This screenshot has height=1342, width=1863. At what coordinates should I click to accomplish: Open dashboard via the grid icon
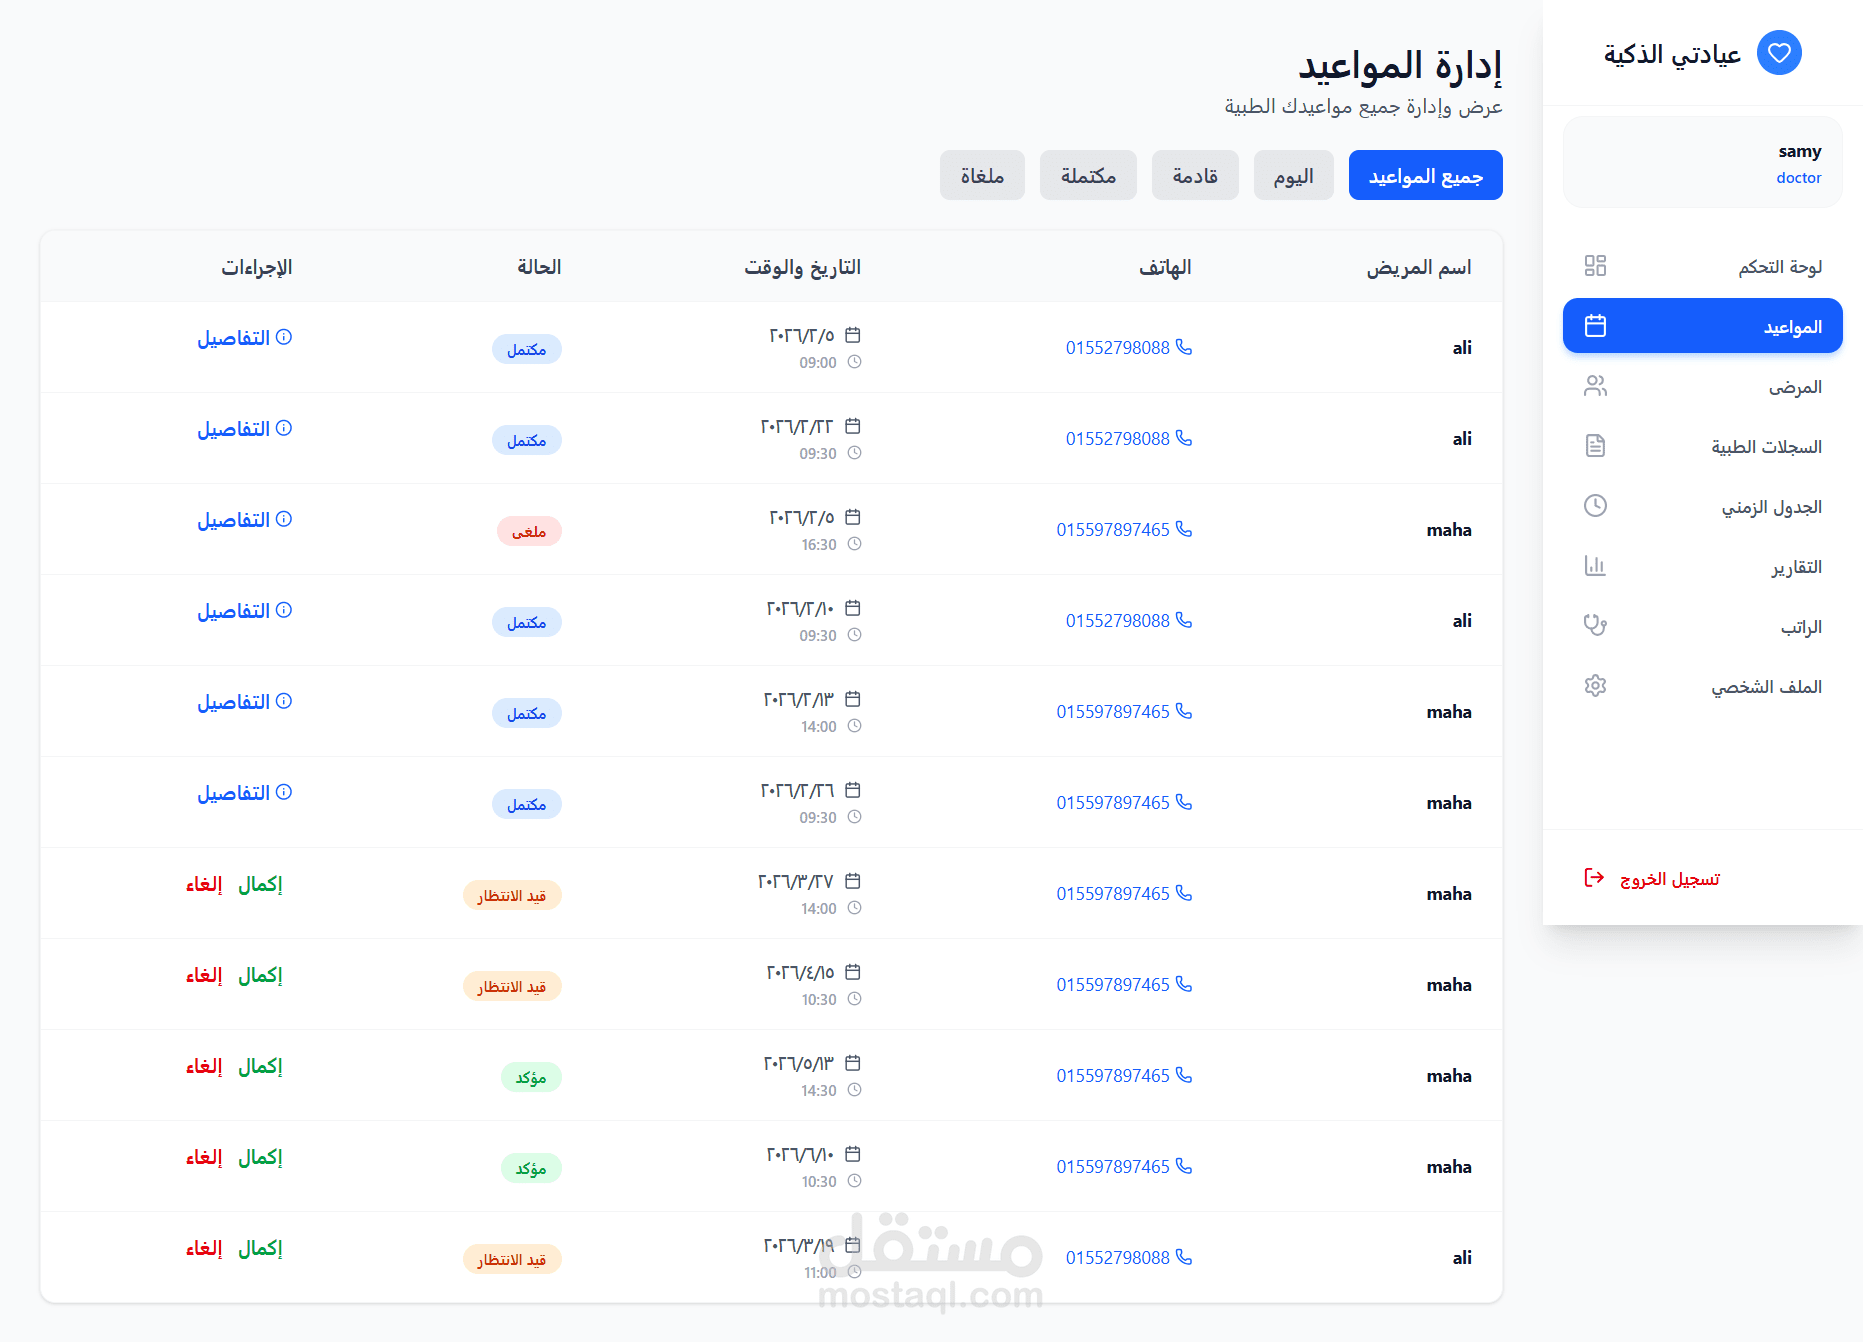coord(1595,266)
